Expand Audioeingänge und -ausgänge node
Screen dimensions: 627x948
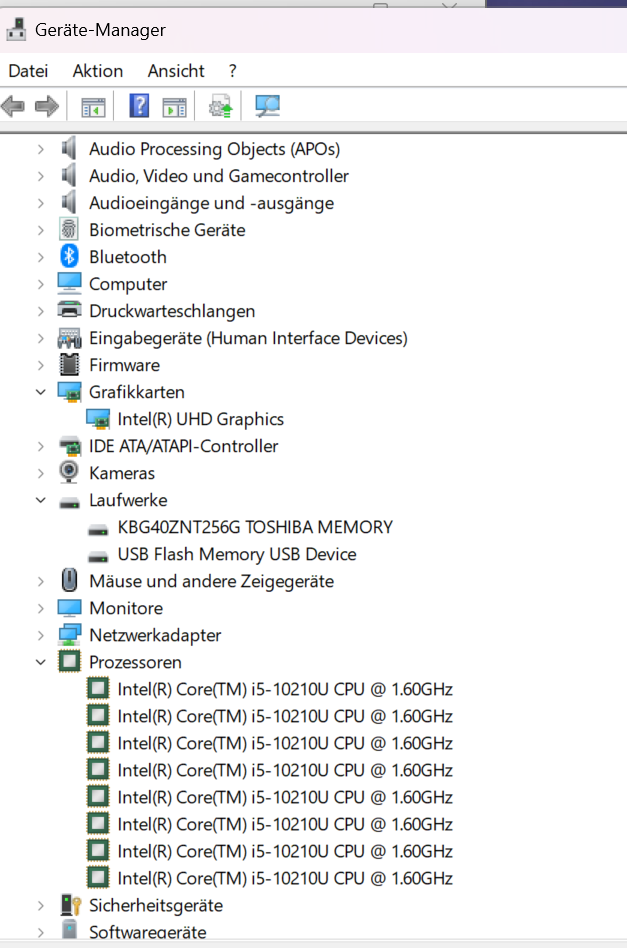tap(41, 203)
